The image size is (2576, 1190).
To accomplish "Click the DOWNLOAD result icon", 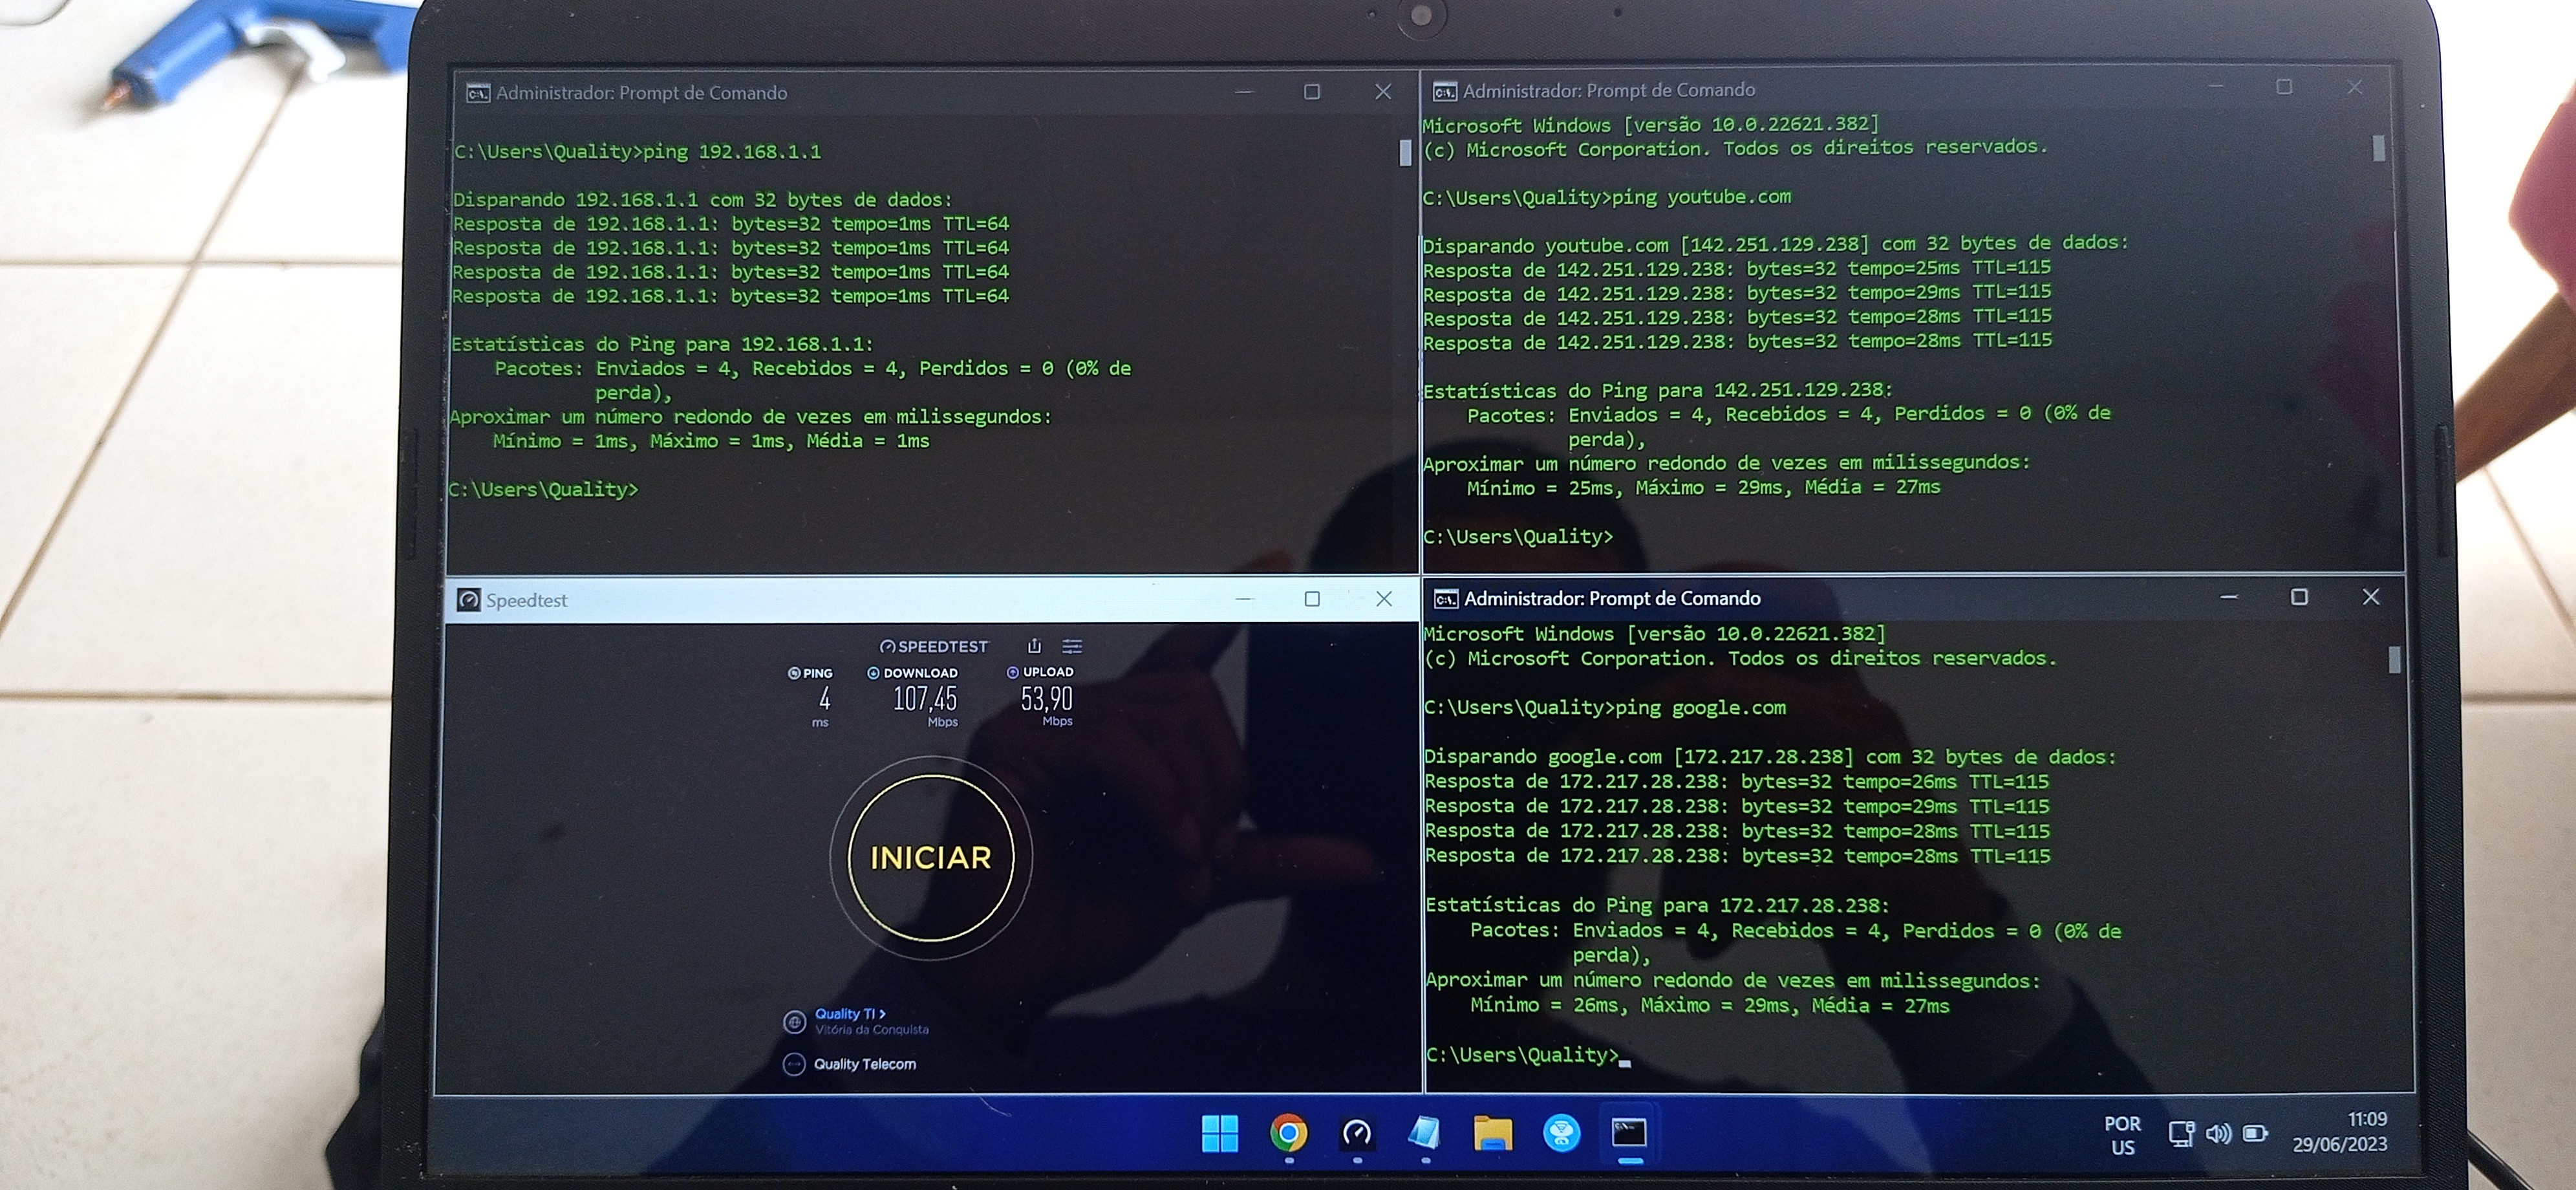I will click(873, 673).
